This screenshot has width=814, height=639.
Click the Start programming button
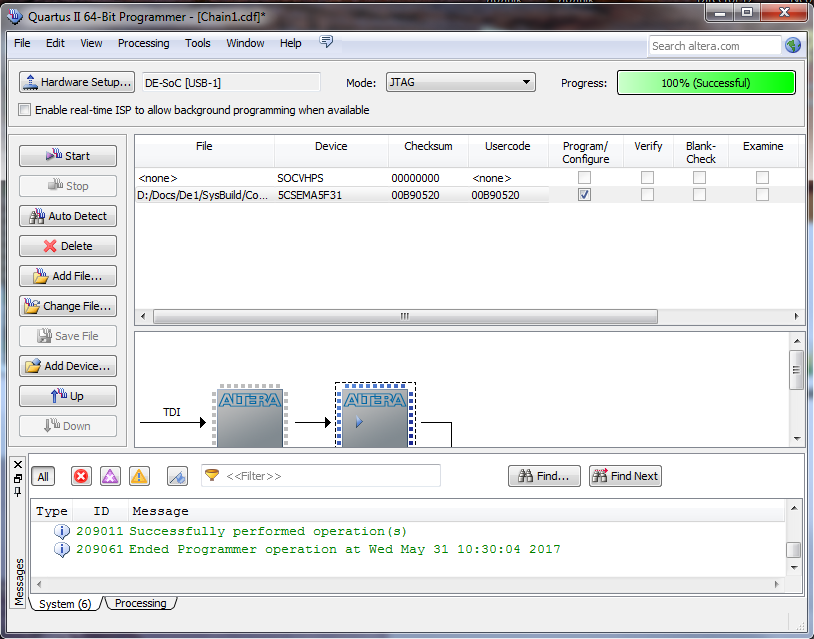[x=68, y=156]
